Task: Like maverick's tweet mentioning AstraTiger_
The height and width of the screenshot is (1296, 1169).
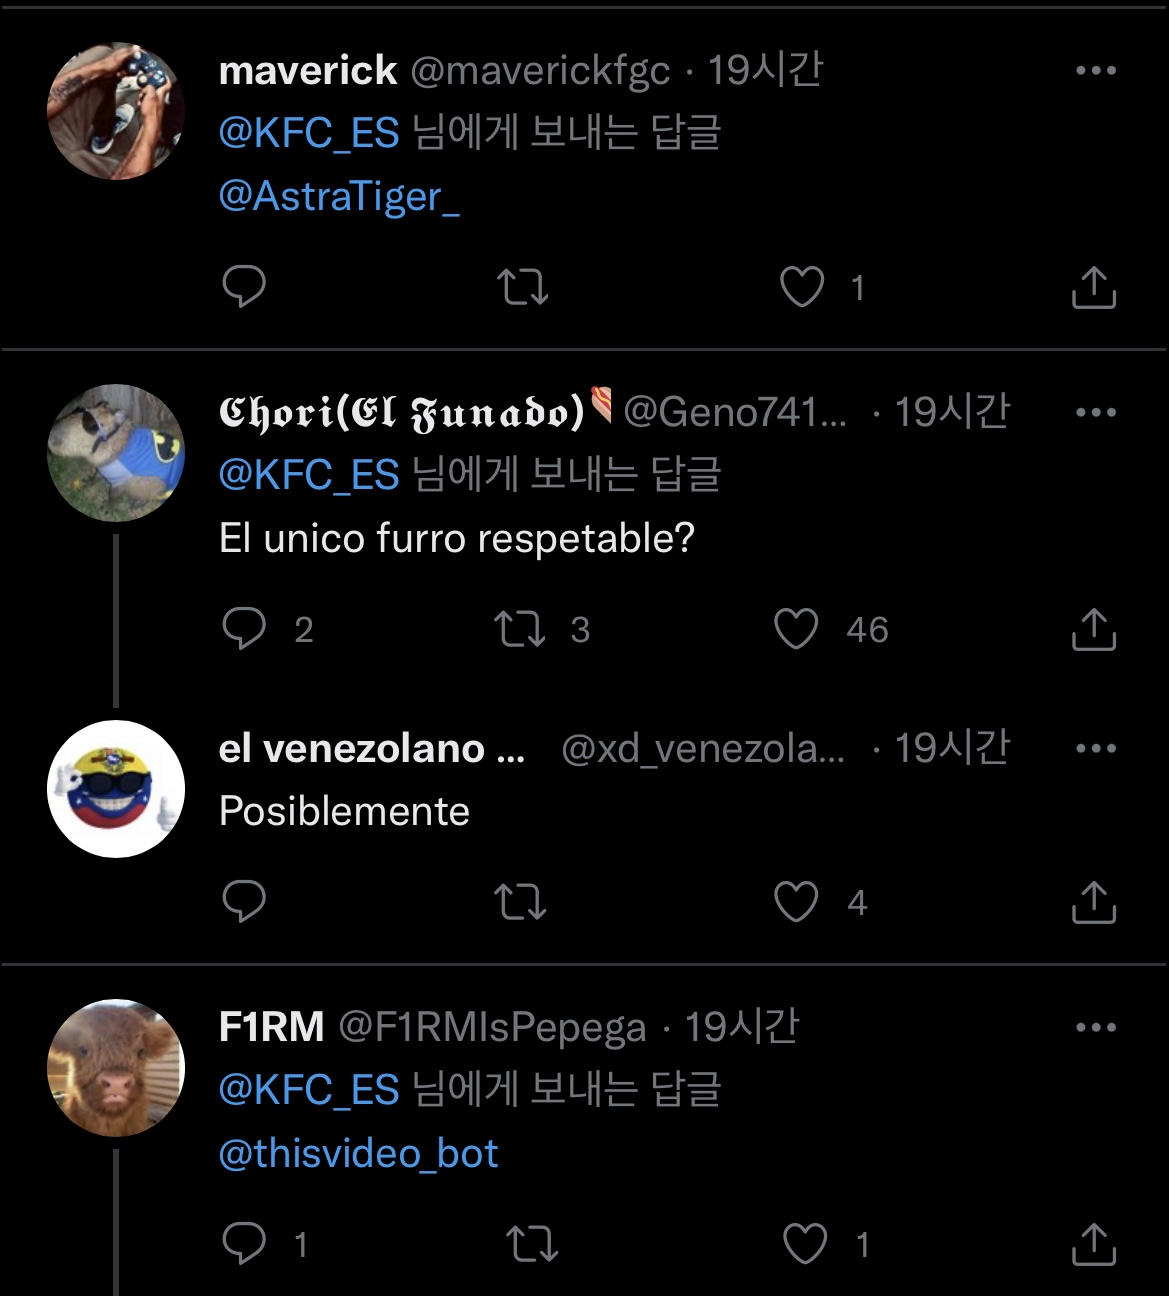Action: tap(801, 287)
